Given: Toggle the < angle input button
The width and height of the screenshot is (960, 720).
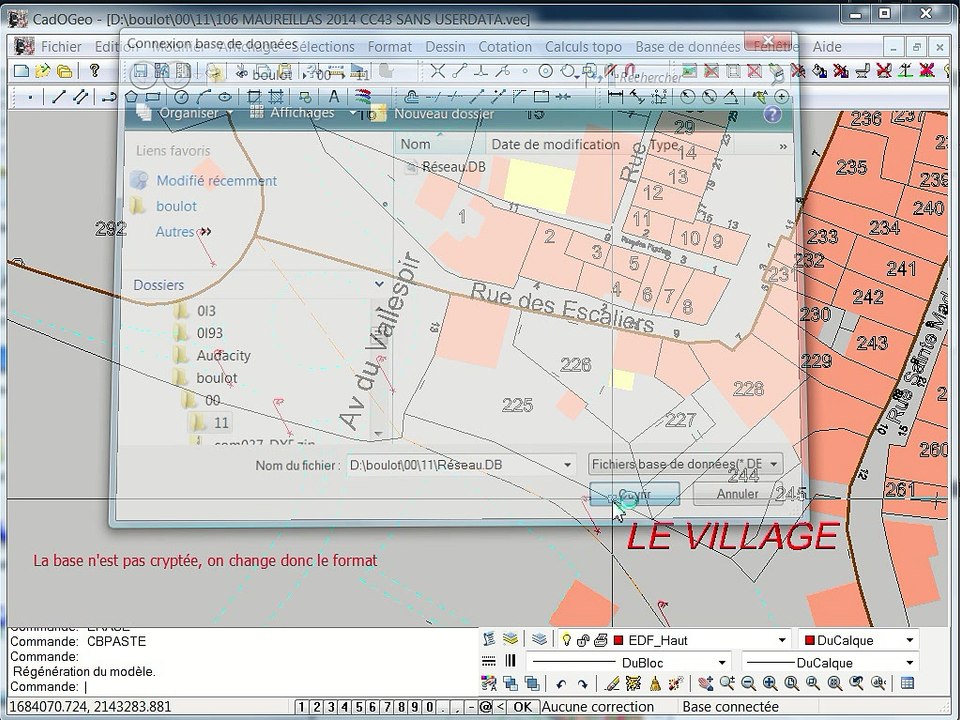Looking at the screenshot, I should click(500, 707).
